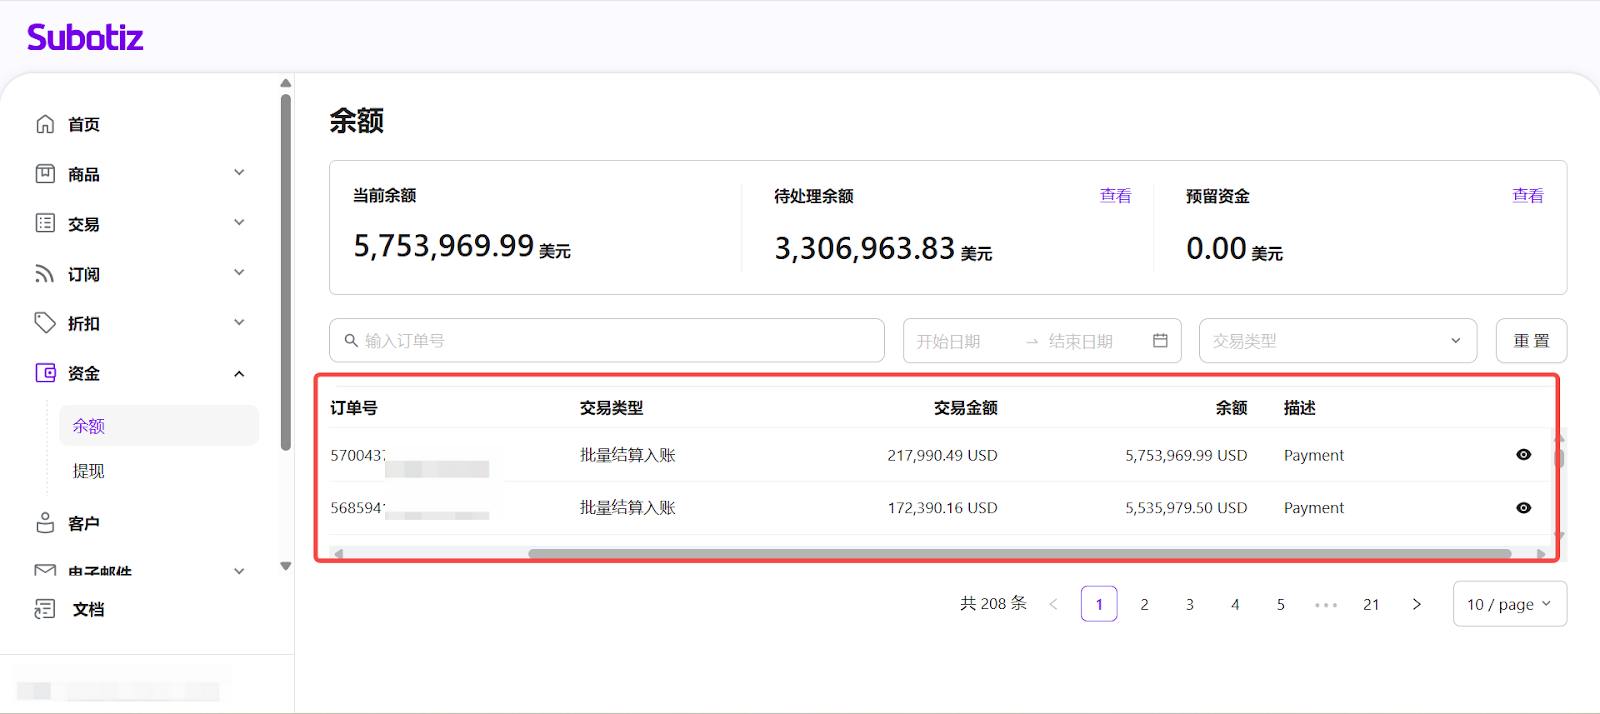1600x714 pixels.
Task: Open the 提现 withdrawal menu item
Action: click(x=89, y=471)
